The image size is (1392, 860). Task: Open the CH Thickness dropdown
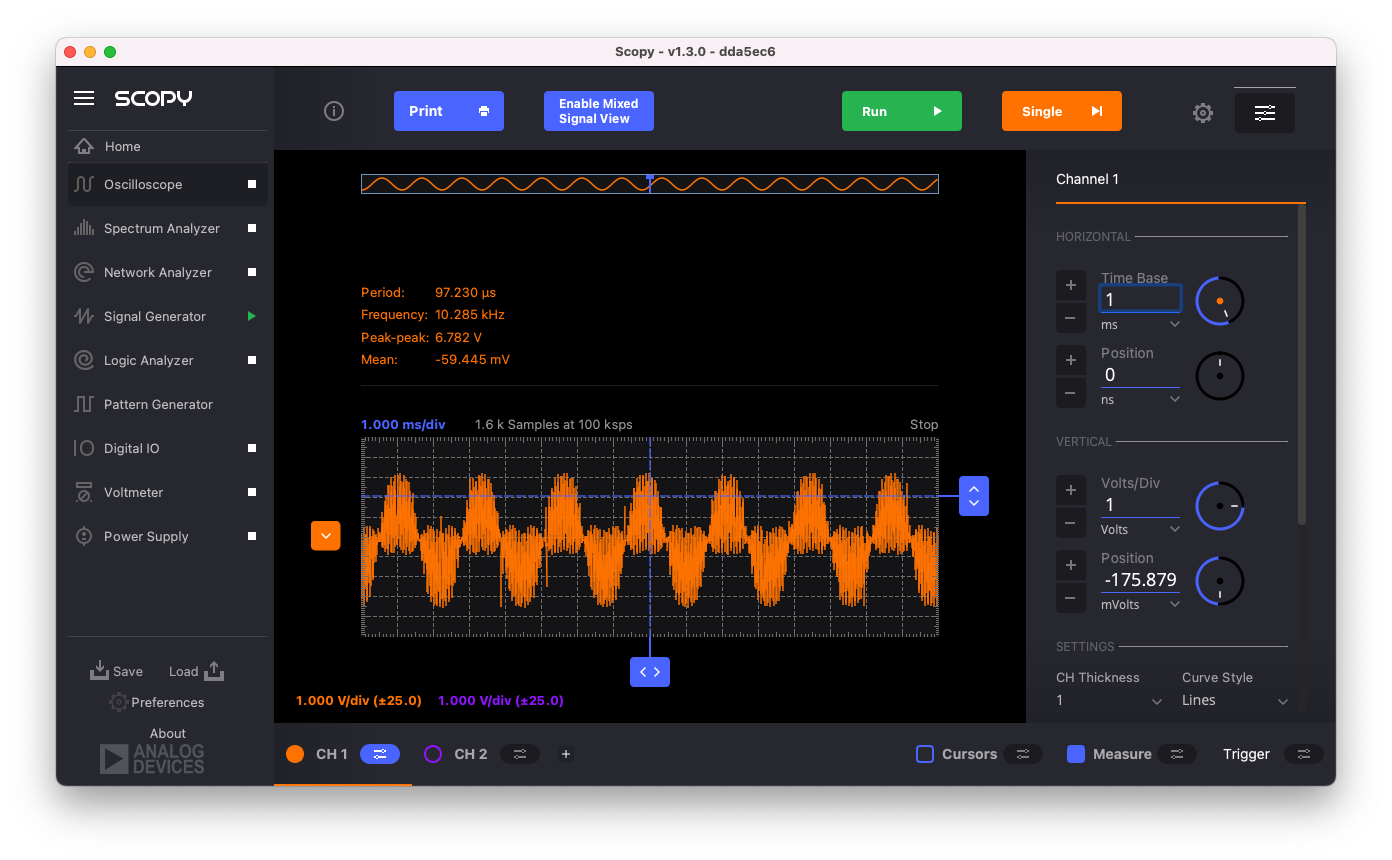1109,701
